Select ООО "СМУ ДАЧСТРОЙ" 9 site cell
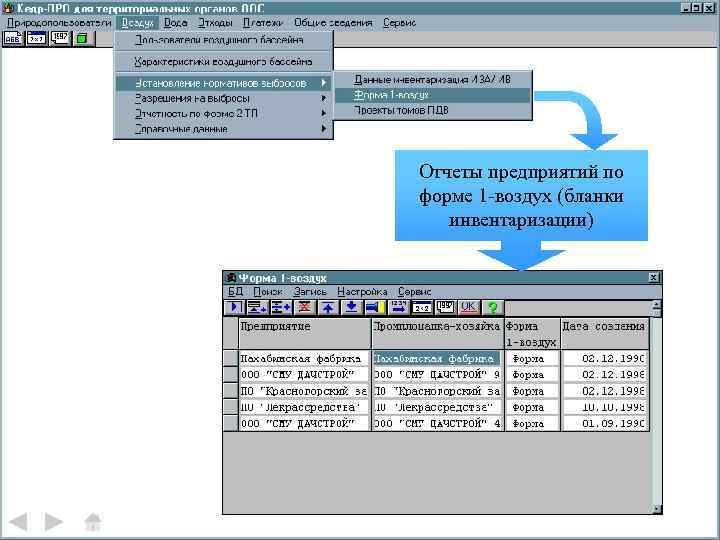This screenshot has height=540, width=720. point(438,375)
